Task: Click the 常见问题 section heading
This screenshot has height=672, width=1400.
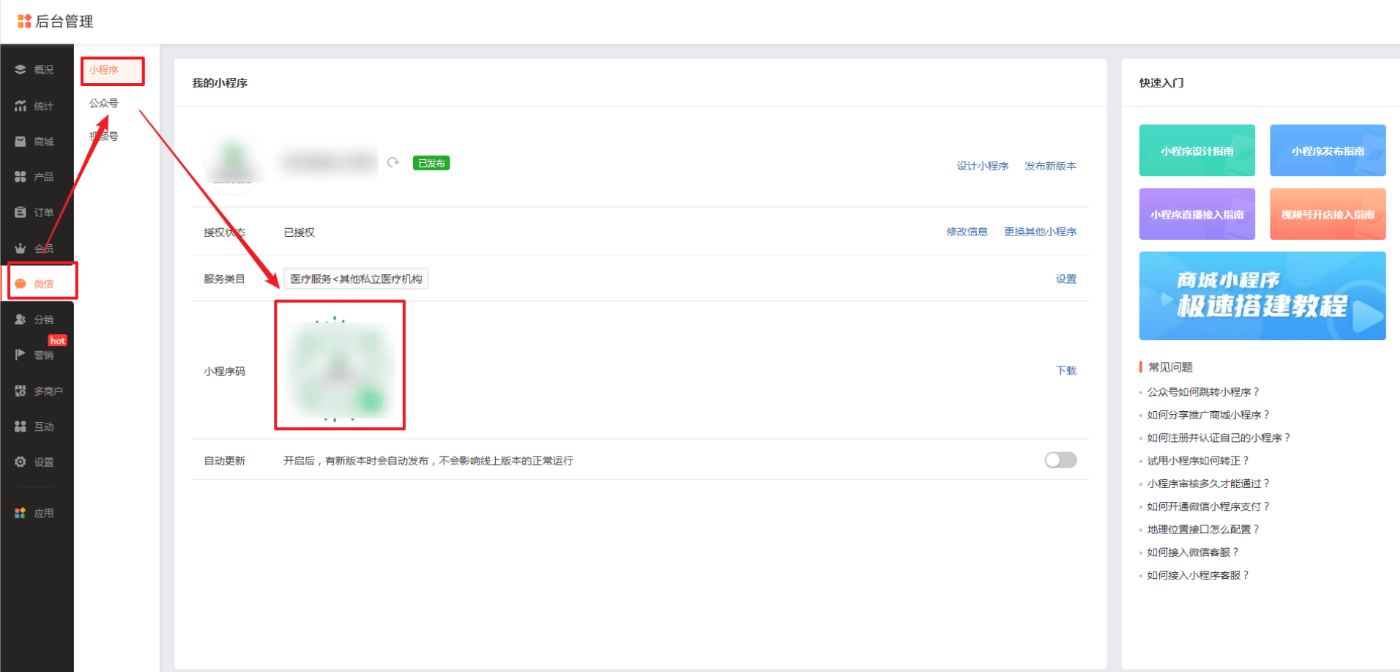Action: pos(1170,367)
